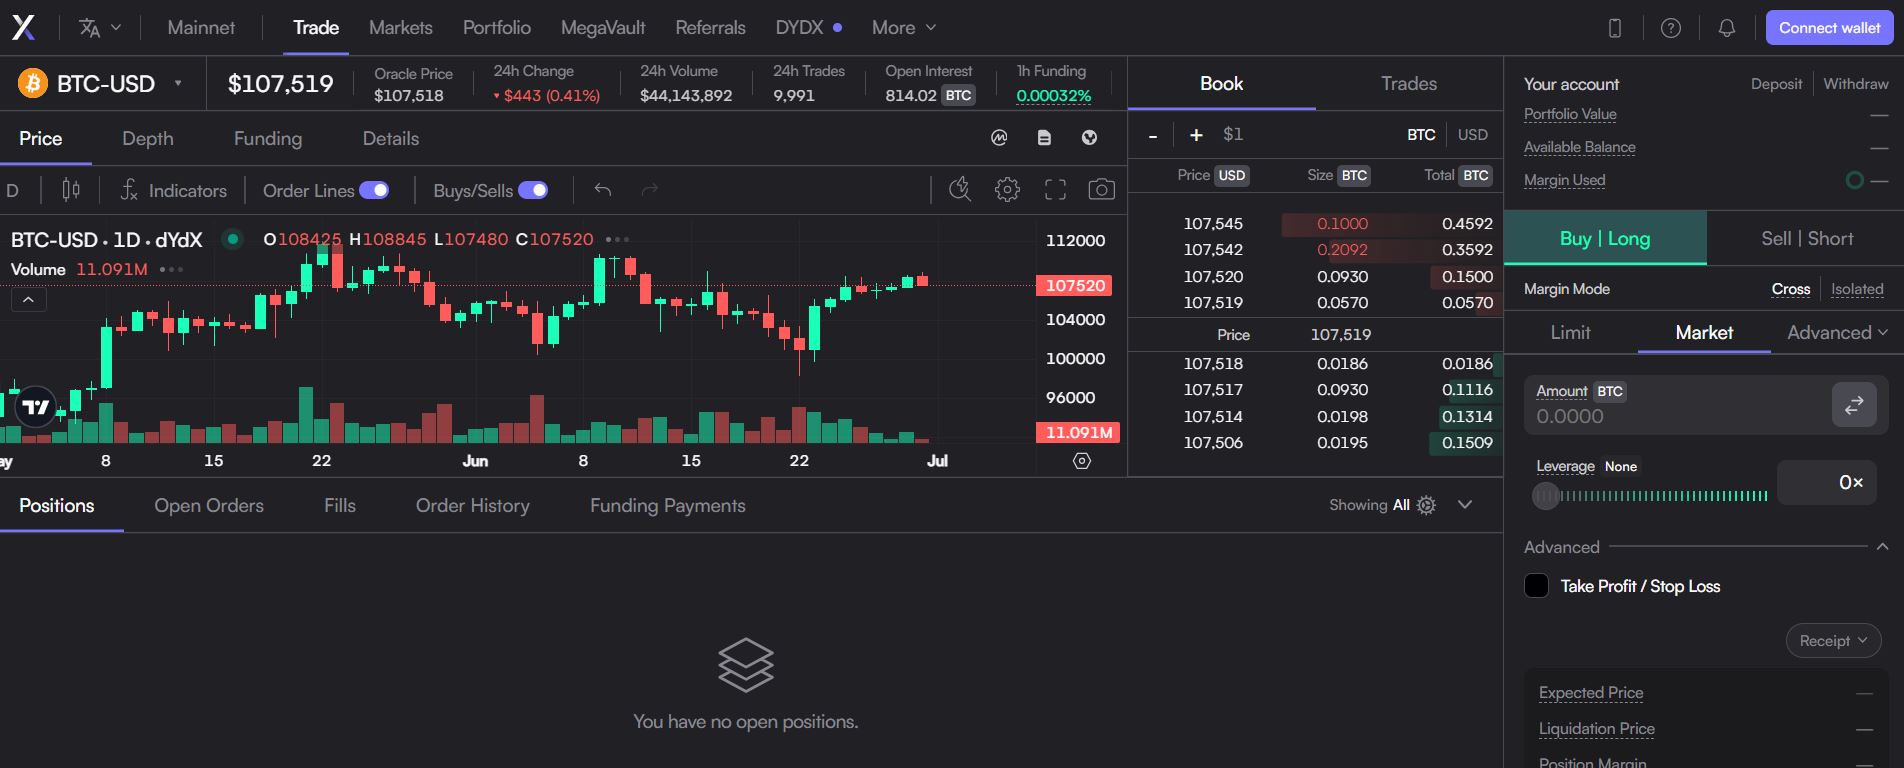The height and width of the screenshot is (768, 1904).
Task: Click Connect wallet button
Action: [1829, 28]
